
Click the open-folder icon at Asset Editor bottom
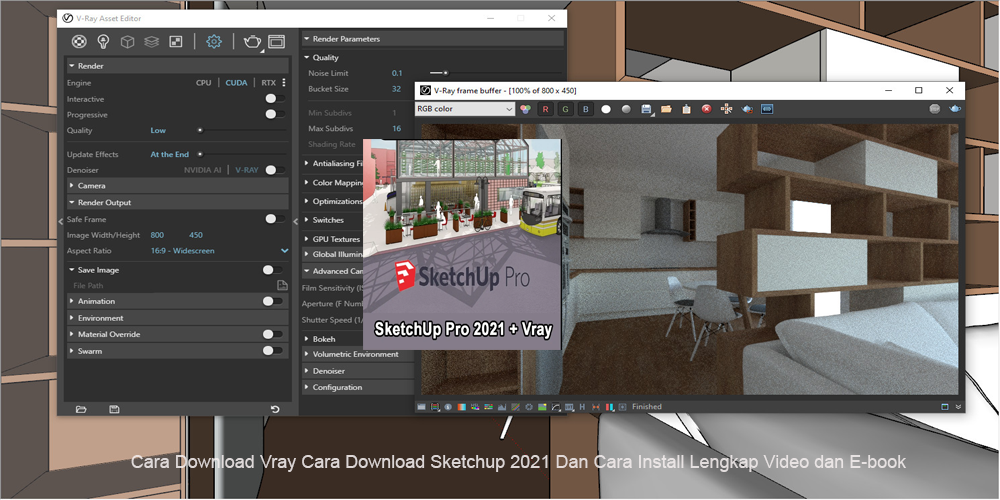81,409
